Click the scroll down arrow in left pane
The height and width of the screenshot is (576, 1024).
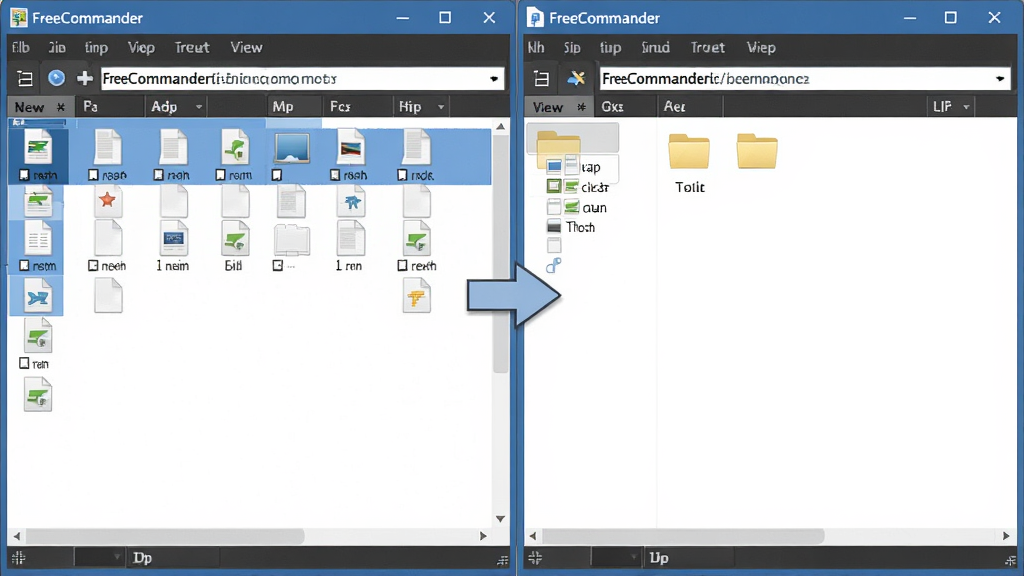[x=500, y=519]
